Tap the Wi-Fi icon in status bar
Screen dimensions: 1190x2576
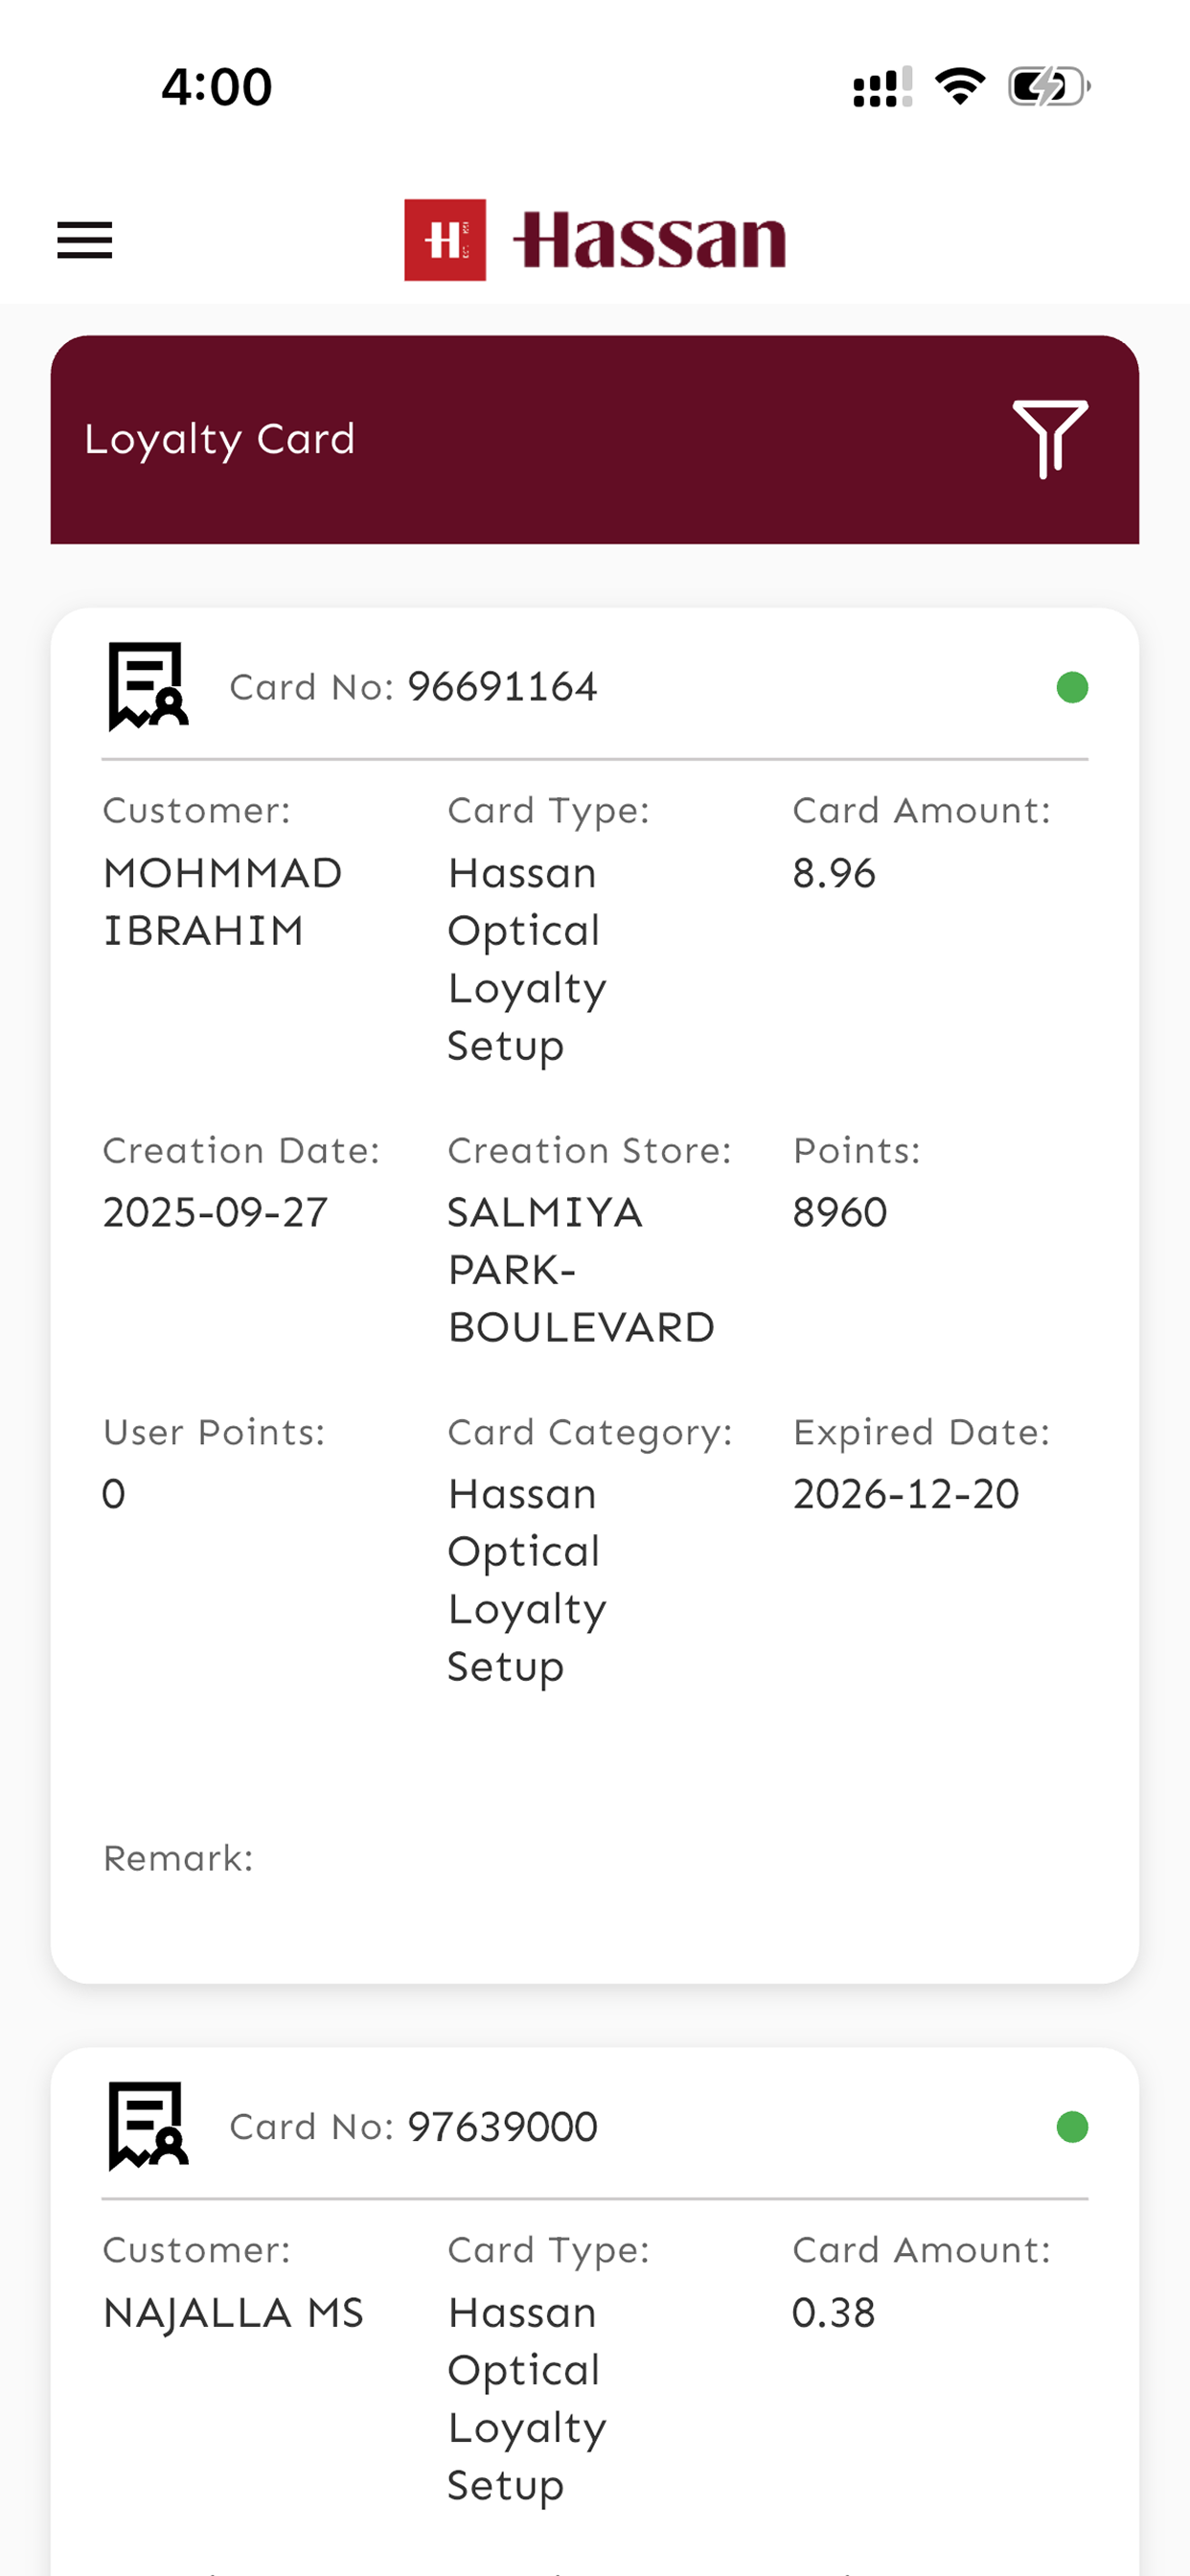point(960,87)
